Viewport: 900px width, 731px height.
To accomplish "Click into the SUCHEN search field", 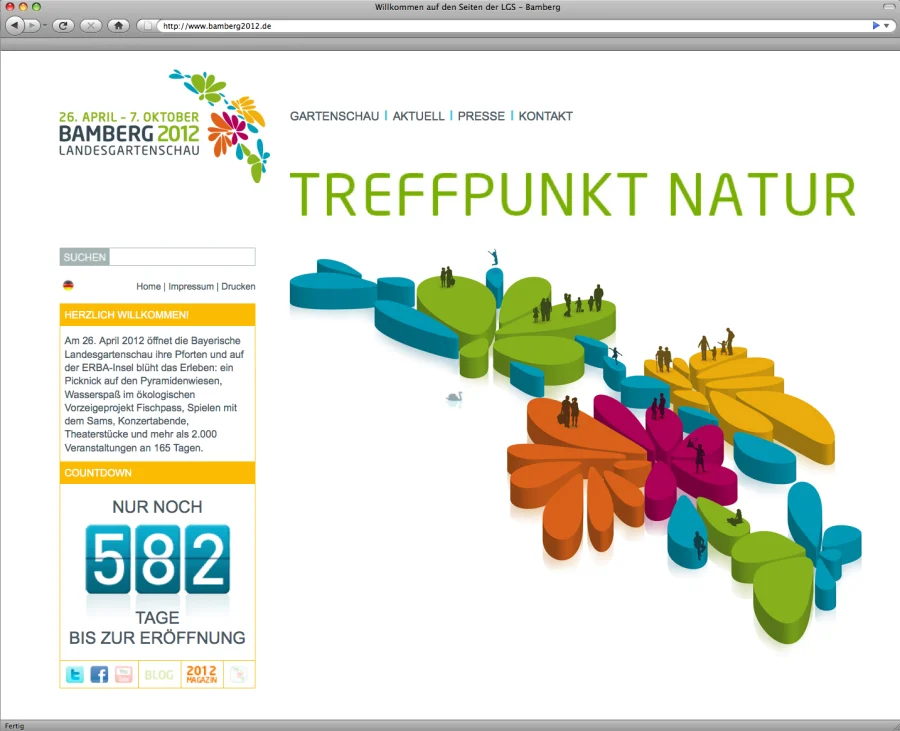I will click(x=182, y=257).
